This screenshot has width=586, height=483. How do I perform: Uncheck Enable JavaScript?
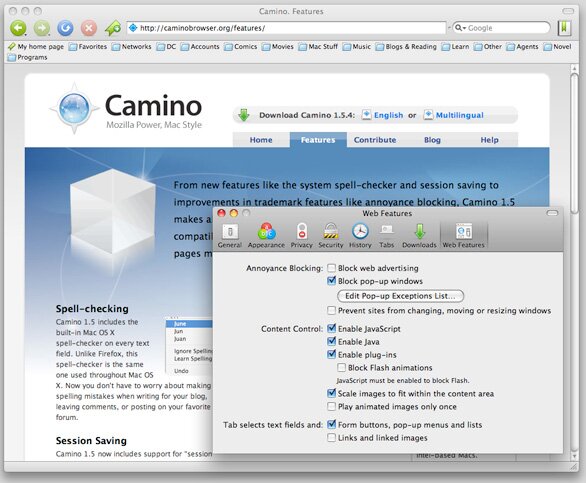331,329
